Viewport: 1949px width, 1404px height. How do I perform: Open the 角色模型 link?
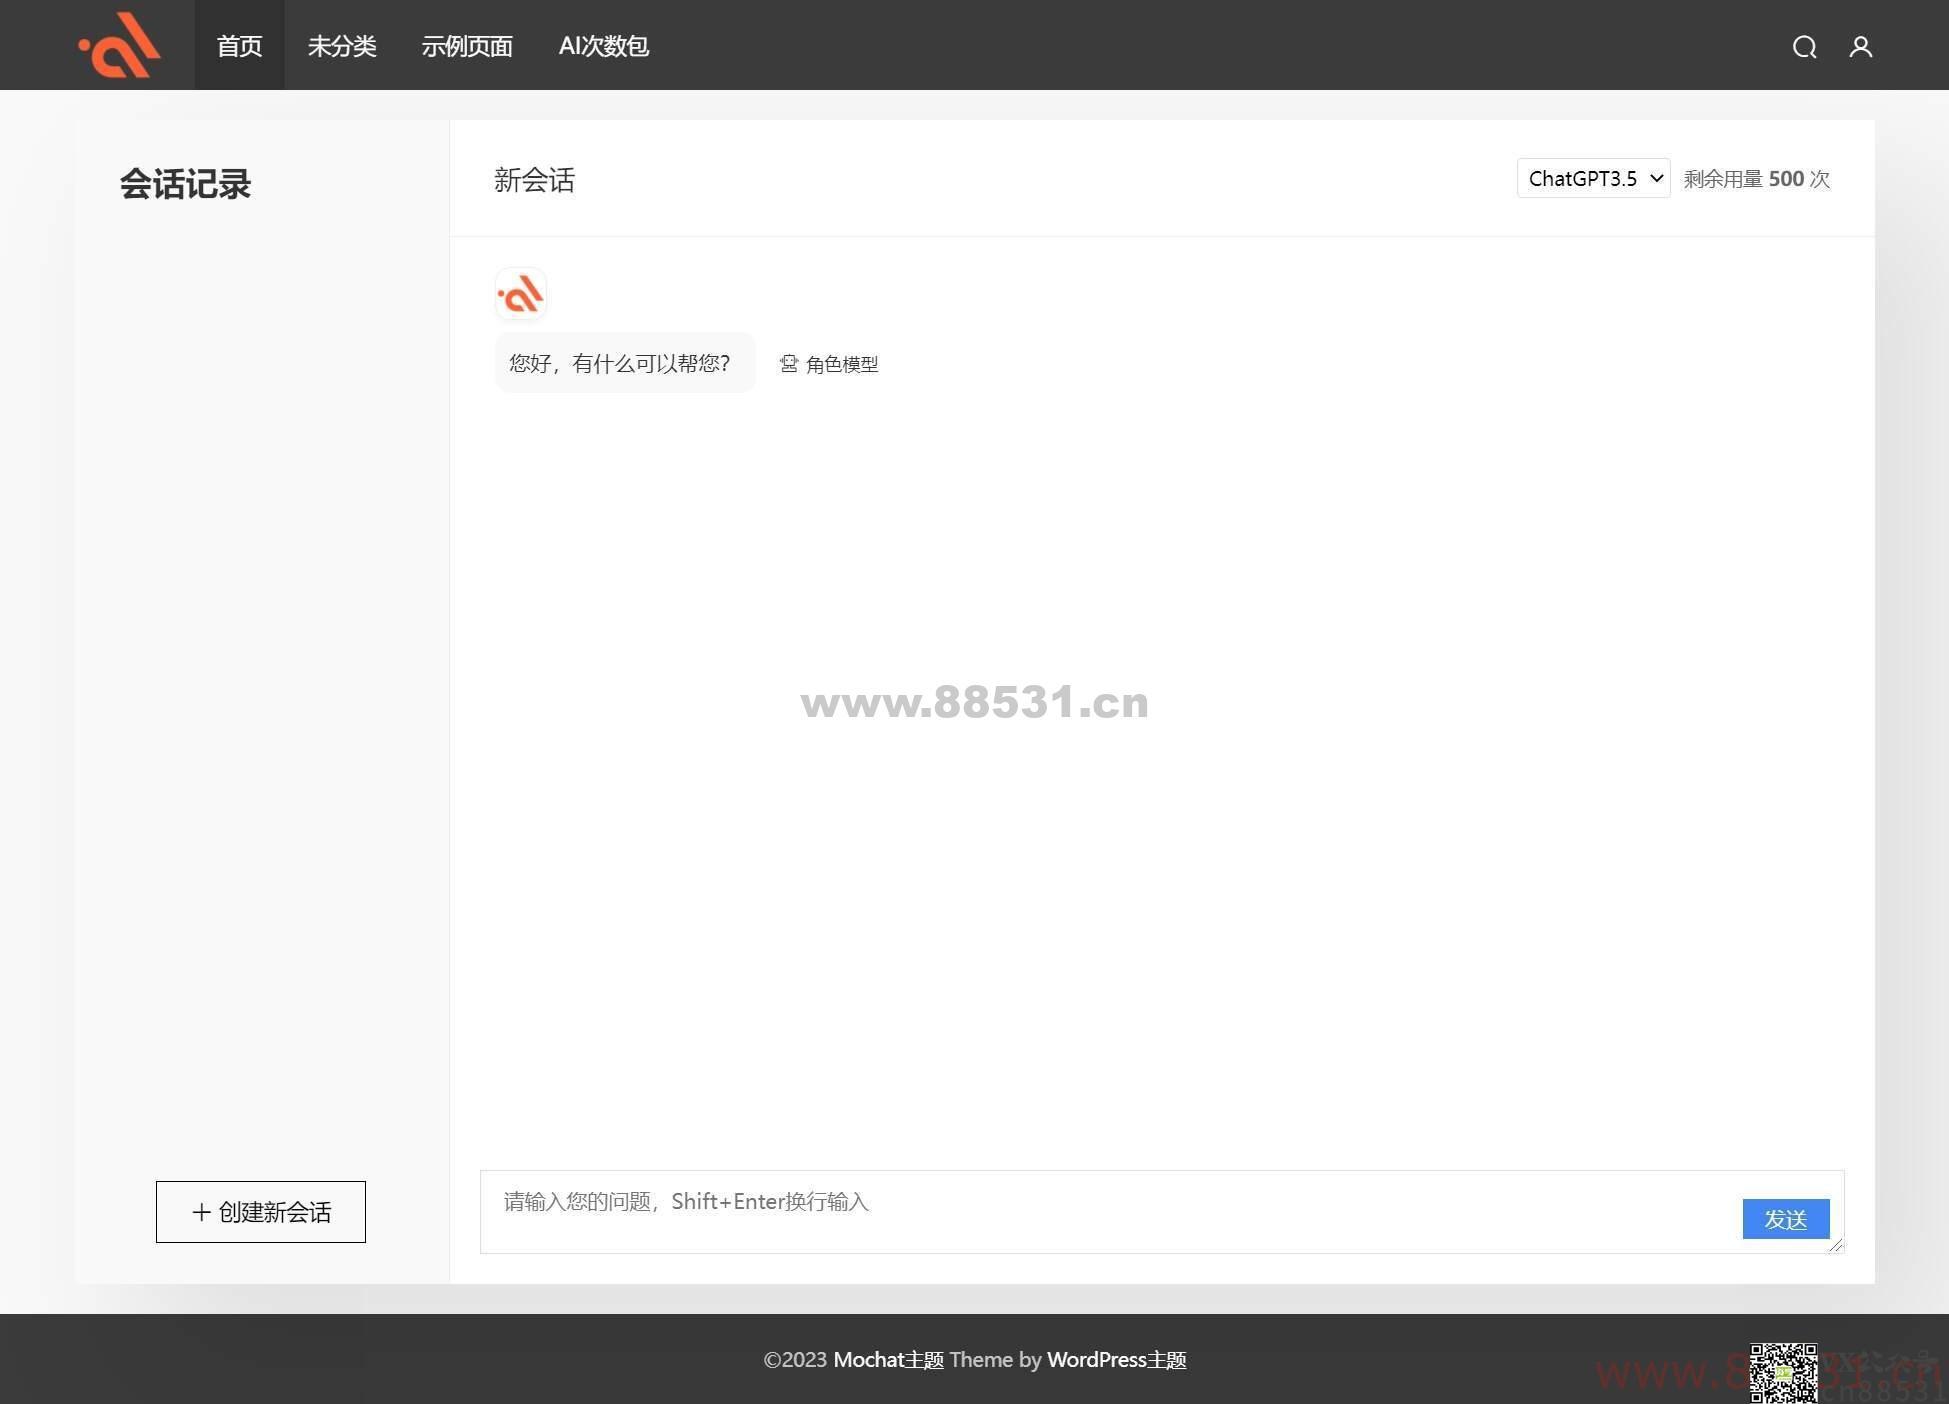[x=842, y=364]
